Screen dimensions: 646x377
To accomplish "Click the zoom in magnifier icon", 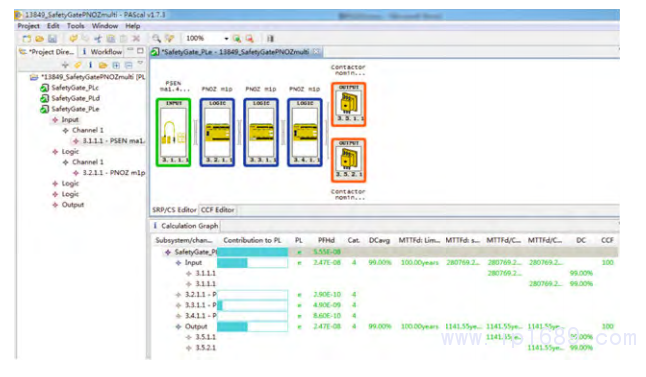I will click(236, 39).
